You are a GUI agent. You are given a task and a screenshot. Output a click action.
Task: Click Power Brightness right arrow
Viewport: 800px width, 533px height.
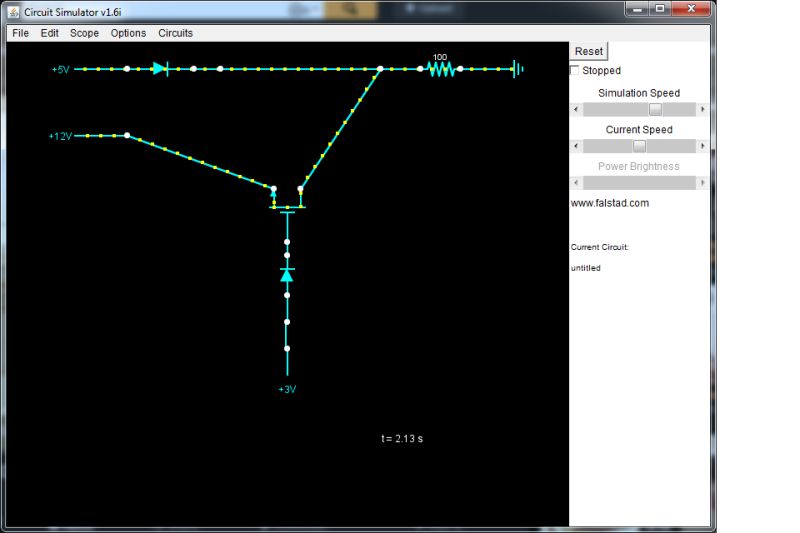[703, 183]
